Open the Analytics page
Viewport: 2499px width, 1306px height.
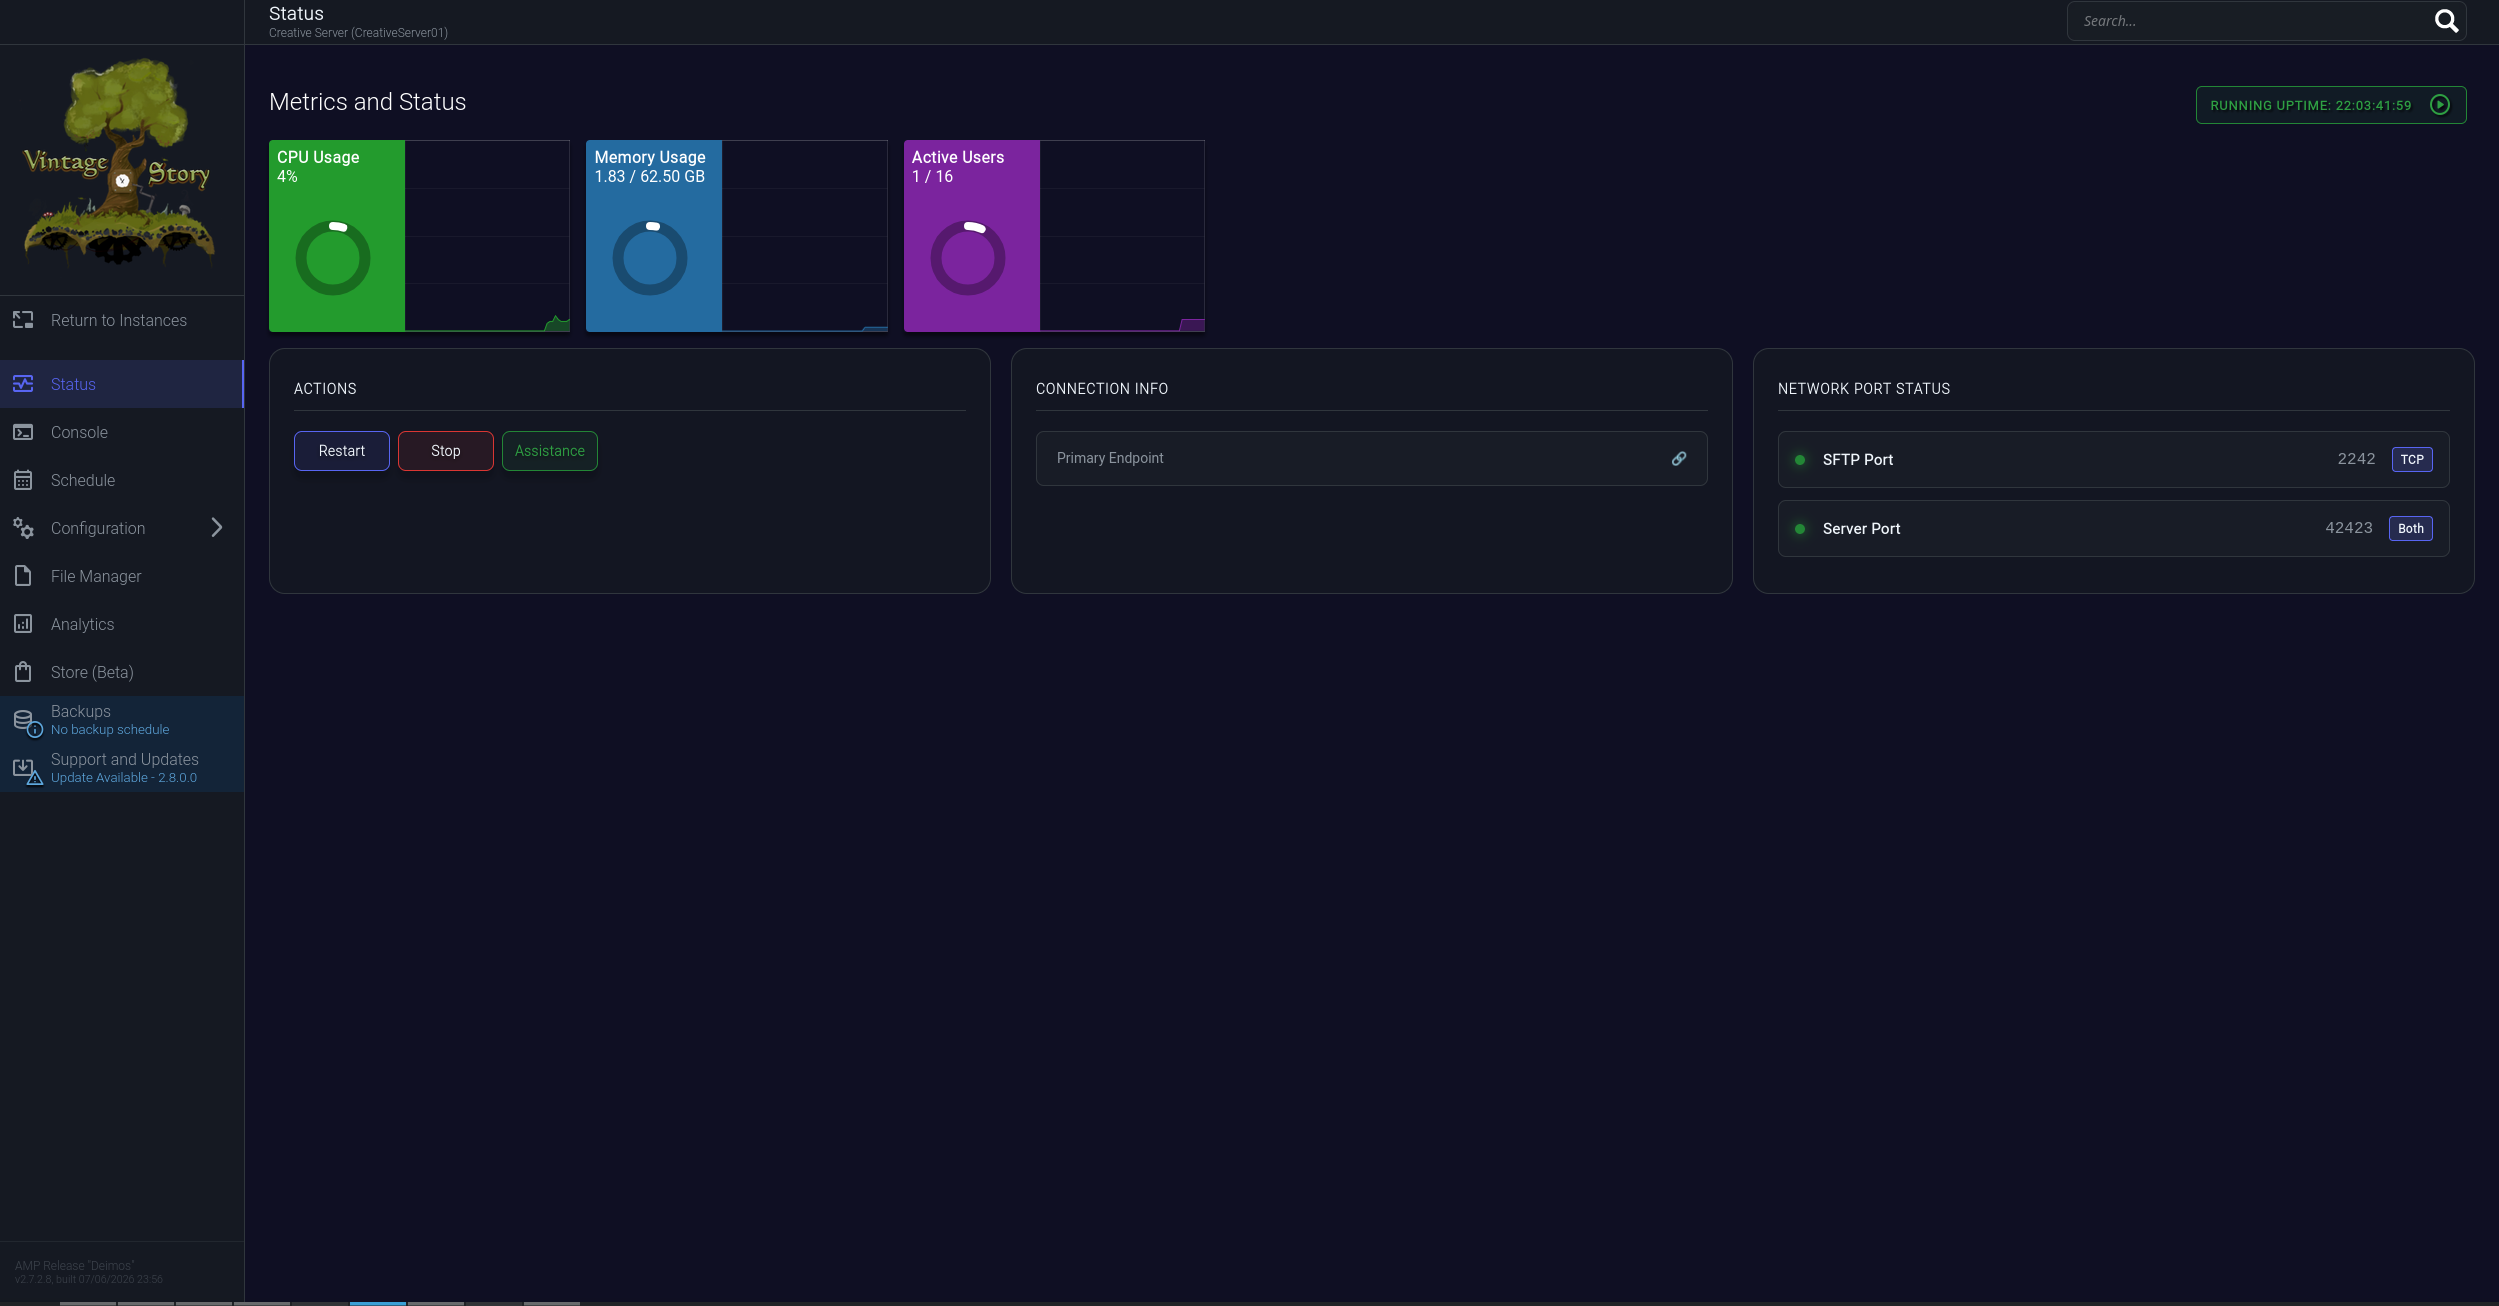tap(122, 624)
